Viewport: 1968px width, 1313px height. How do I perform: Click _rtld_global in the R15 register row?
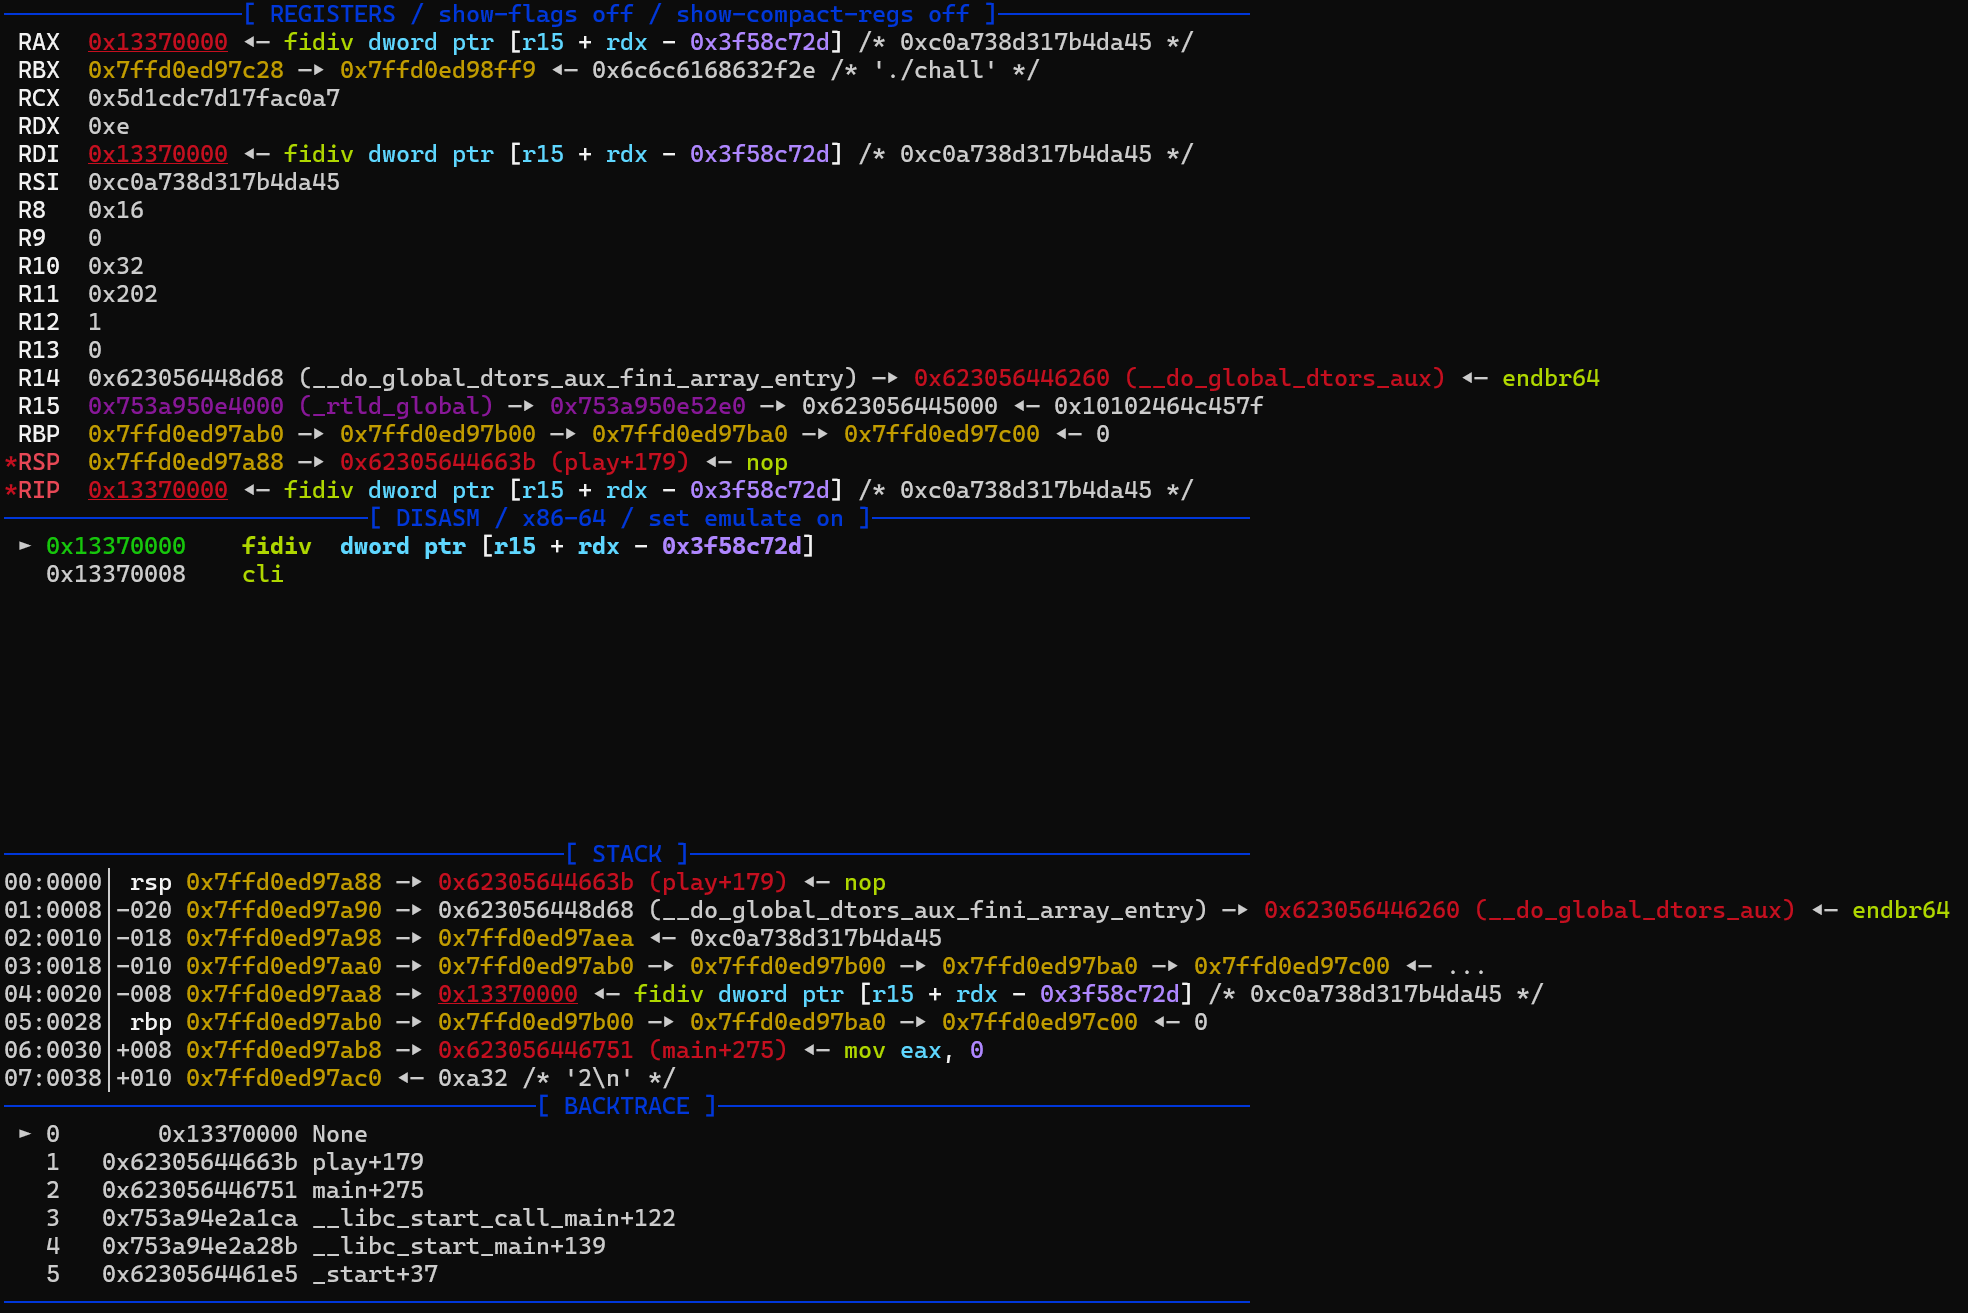tap(396, 406)
